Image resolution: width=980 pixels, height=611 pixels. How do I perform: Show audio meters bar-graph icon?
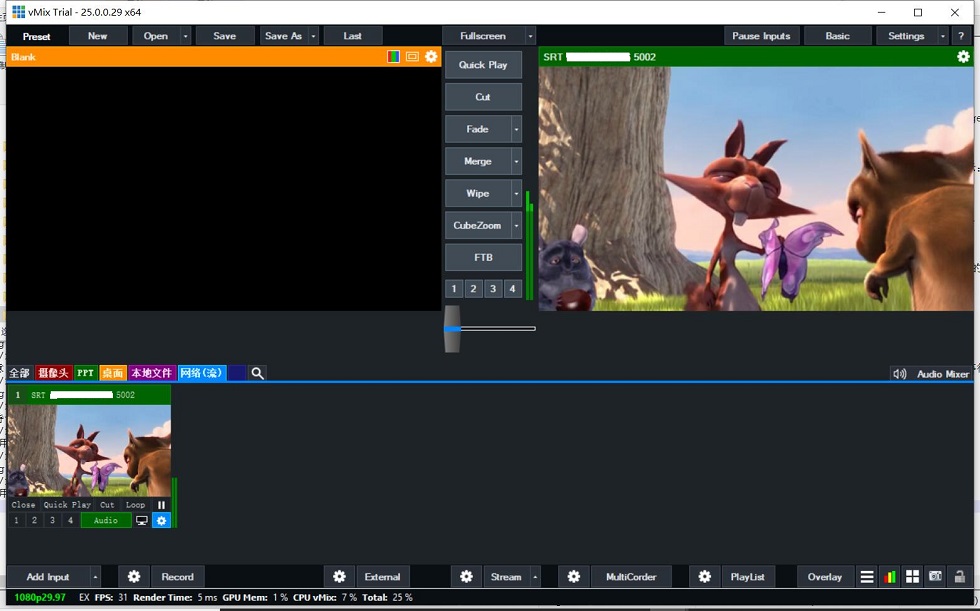pyautogui.click(x=890, y=577)
